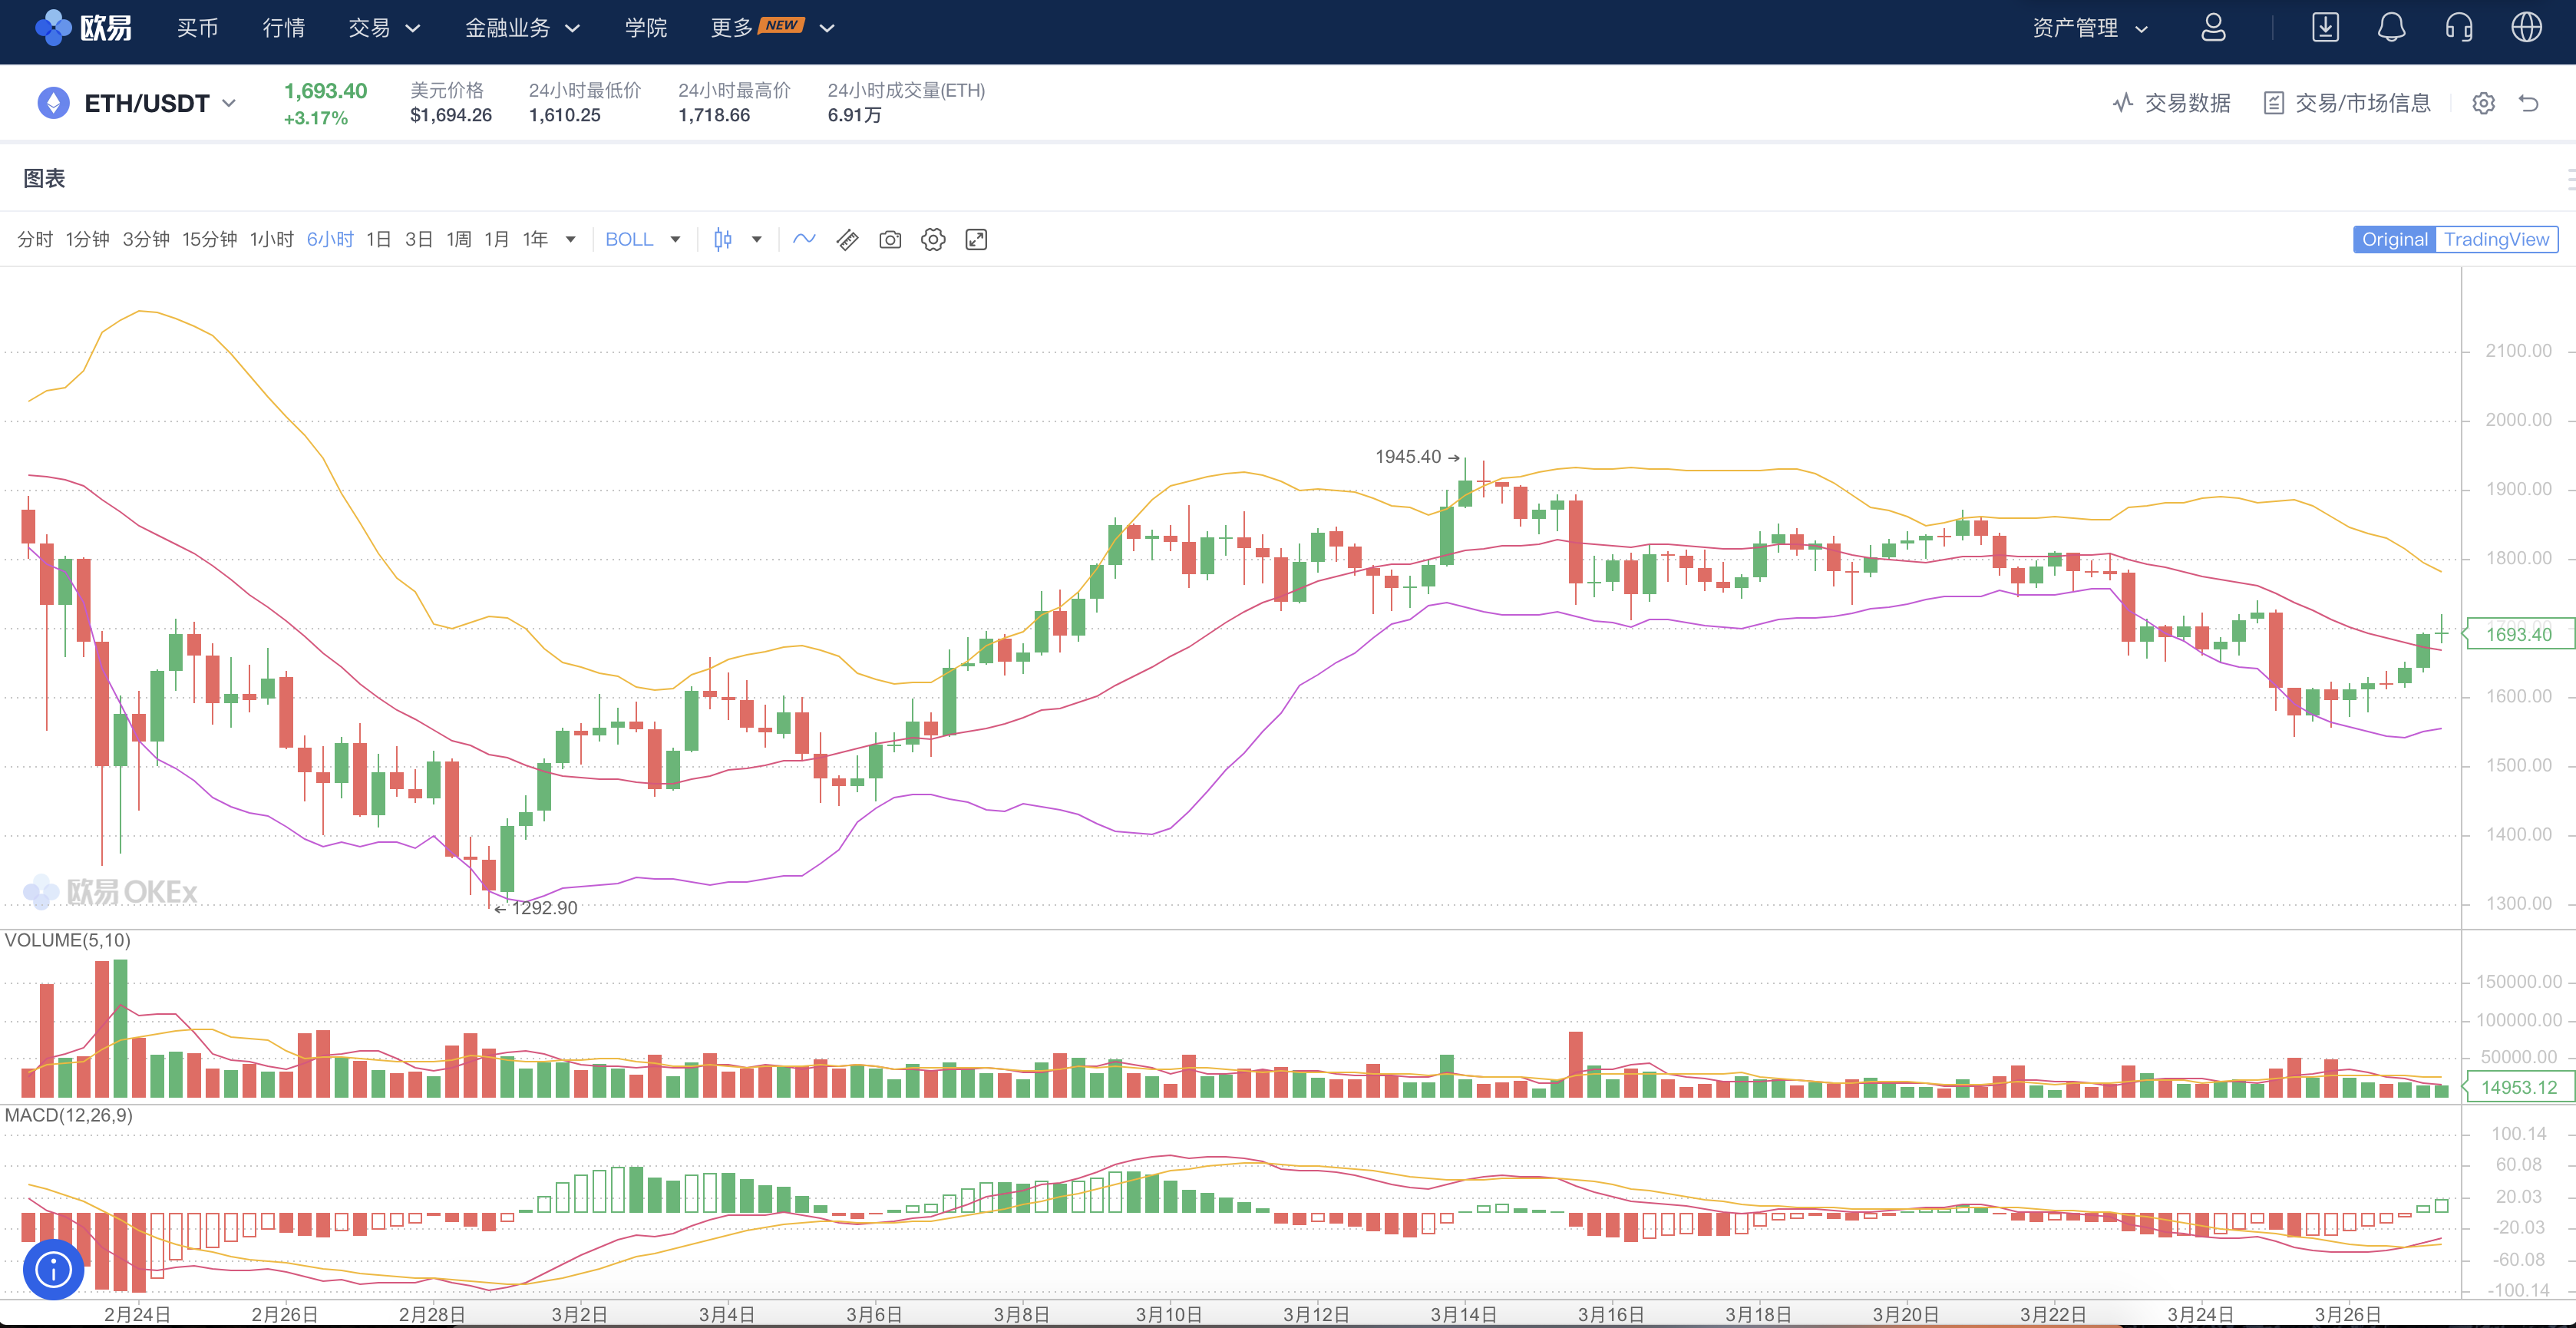The image size is (2576, 1328).
Task: Expand candlestick chart type dropdown
Action: pos(756,240)
